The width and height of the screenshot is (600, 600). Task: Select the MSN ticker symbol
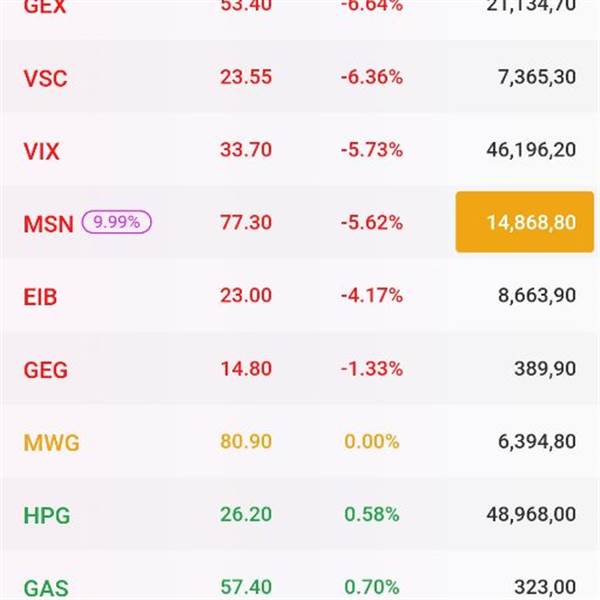pos(48,223)
